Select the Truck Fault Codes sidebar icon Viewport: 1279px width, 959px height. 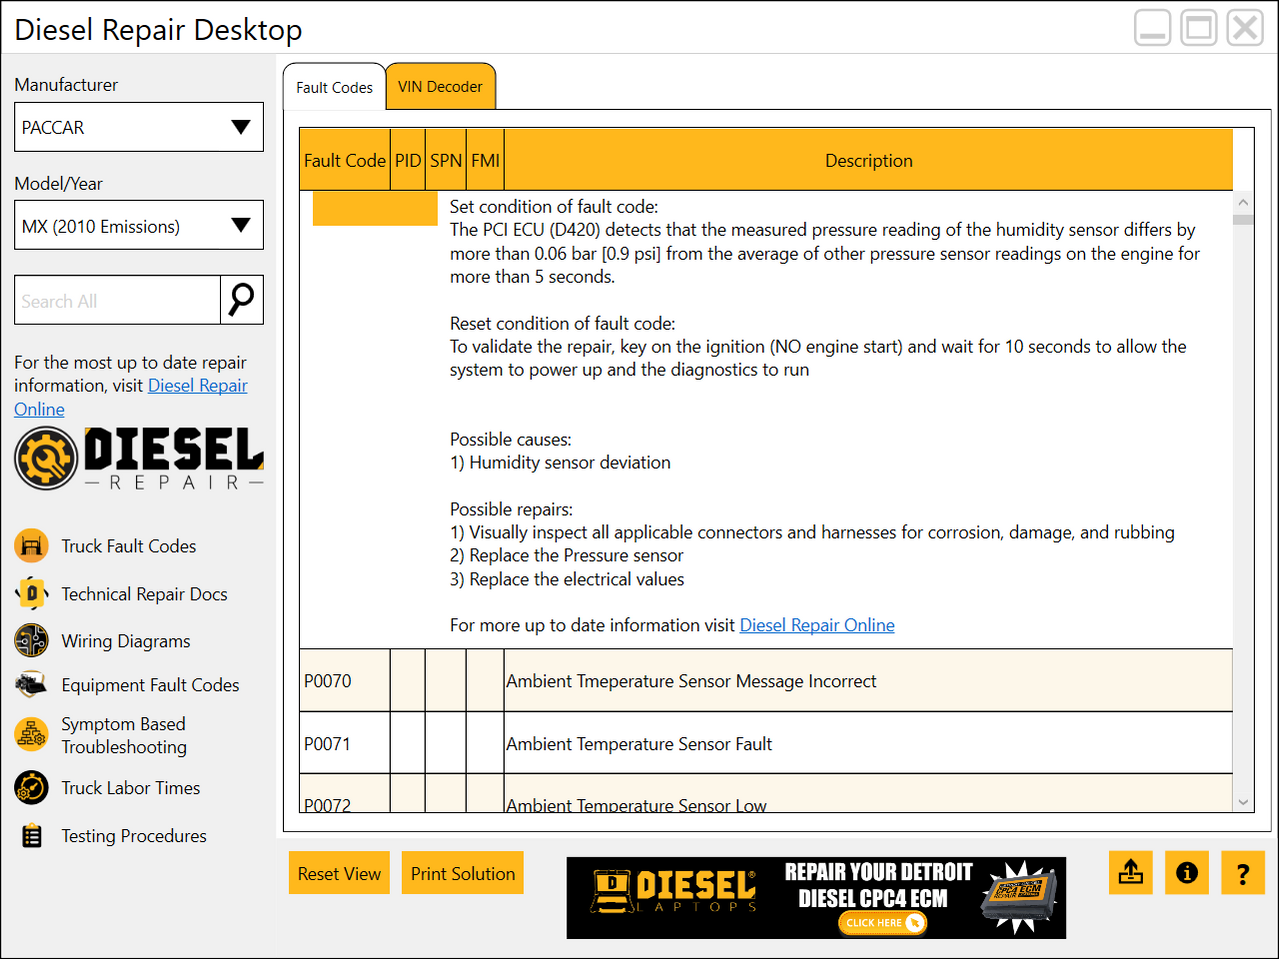coord(30,545)
